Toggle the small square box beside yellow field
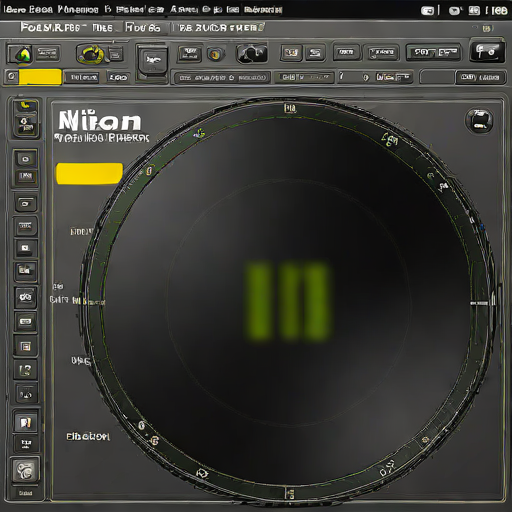This screenshot has height=512, width=512. pyautogui.click(x=11, y=76)
